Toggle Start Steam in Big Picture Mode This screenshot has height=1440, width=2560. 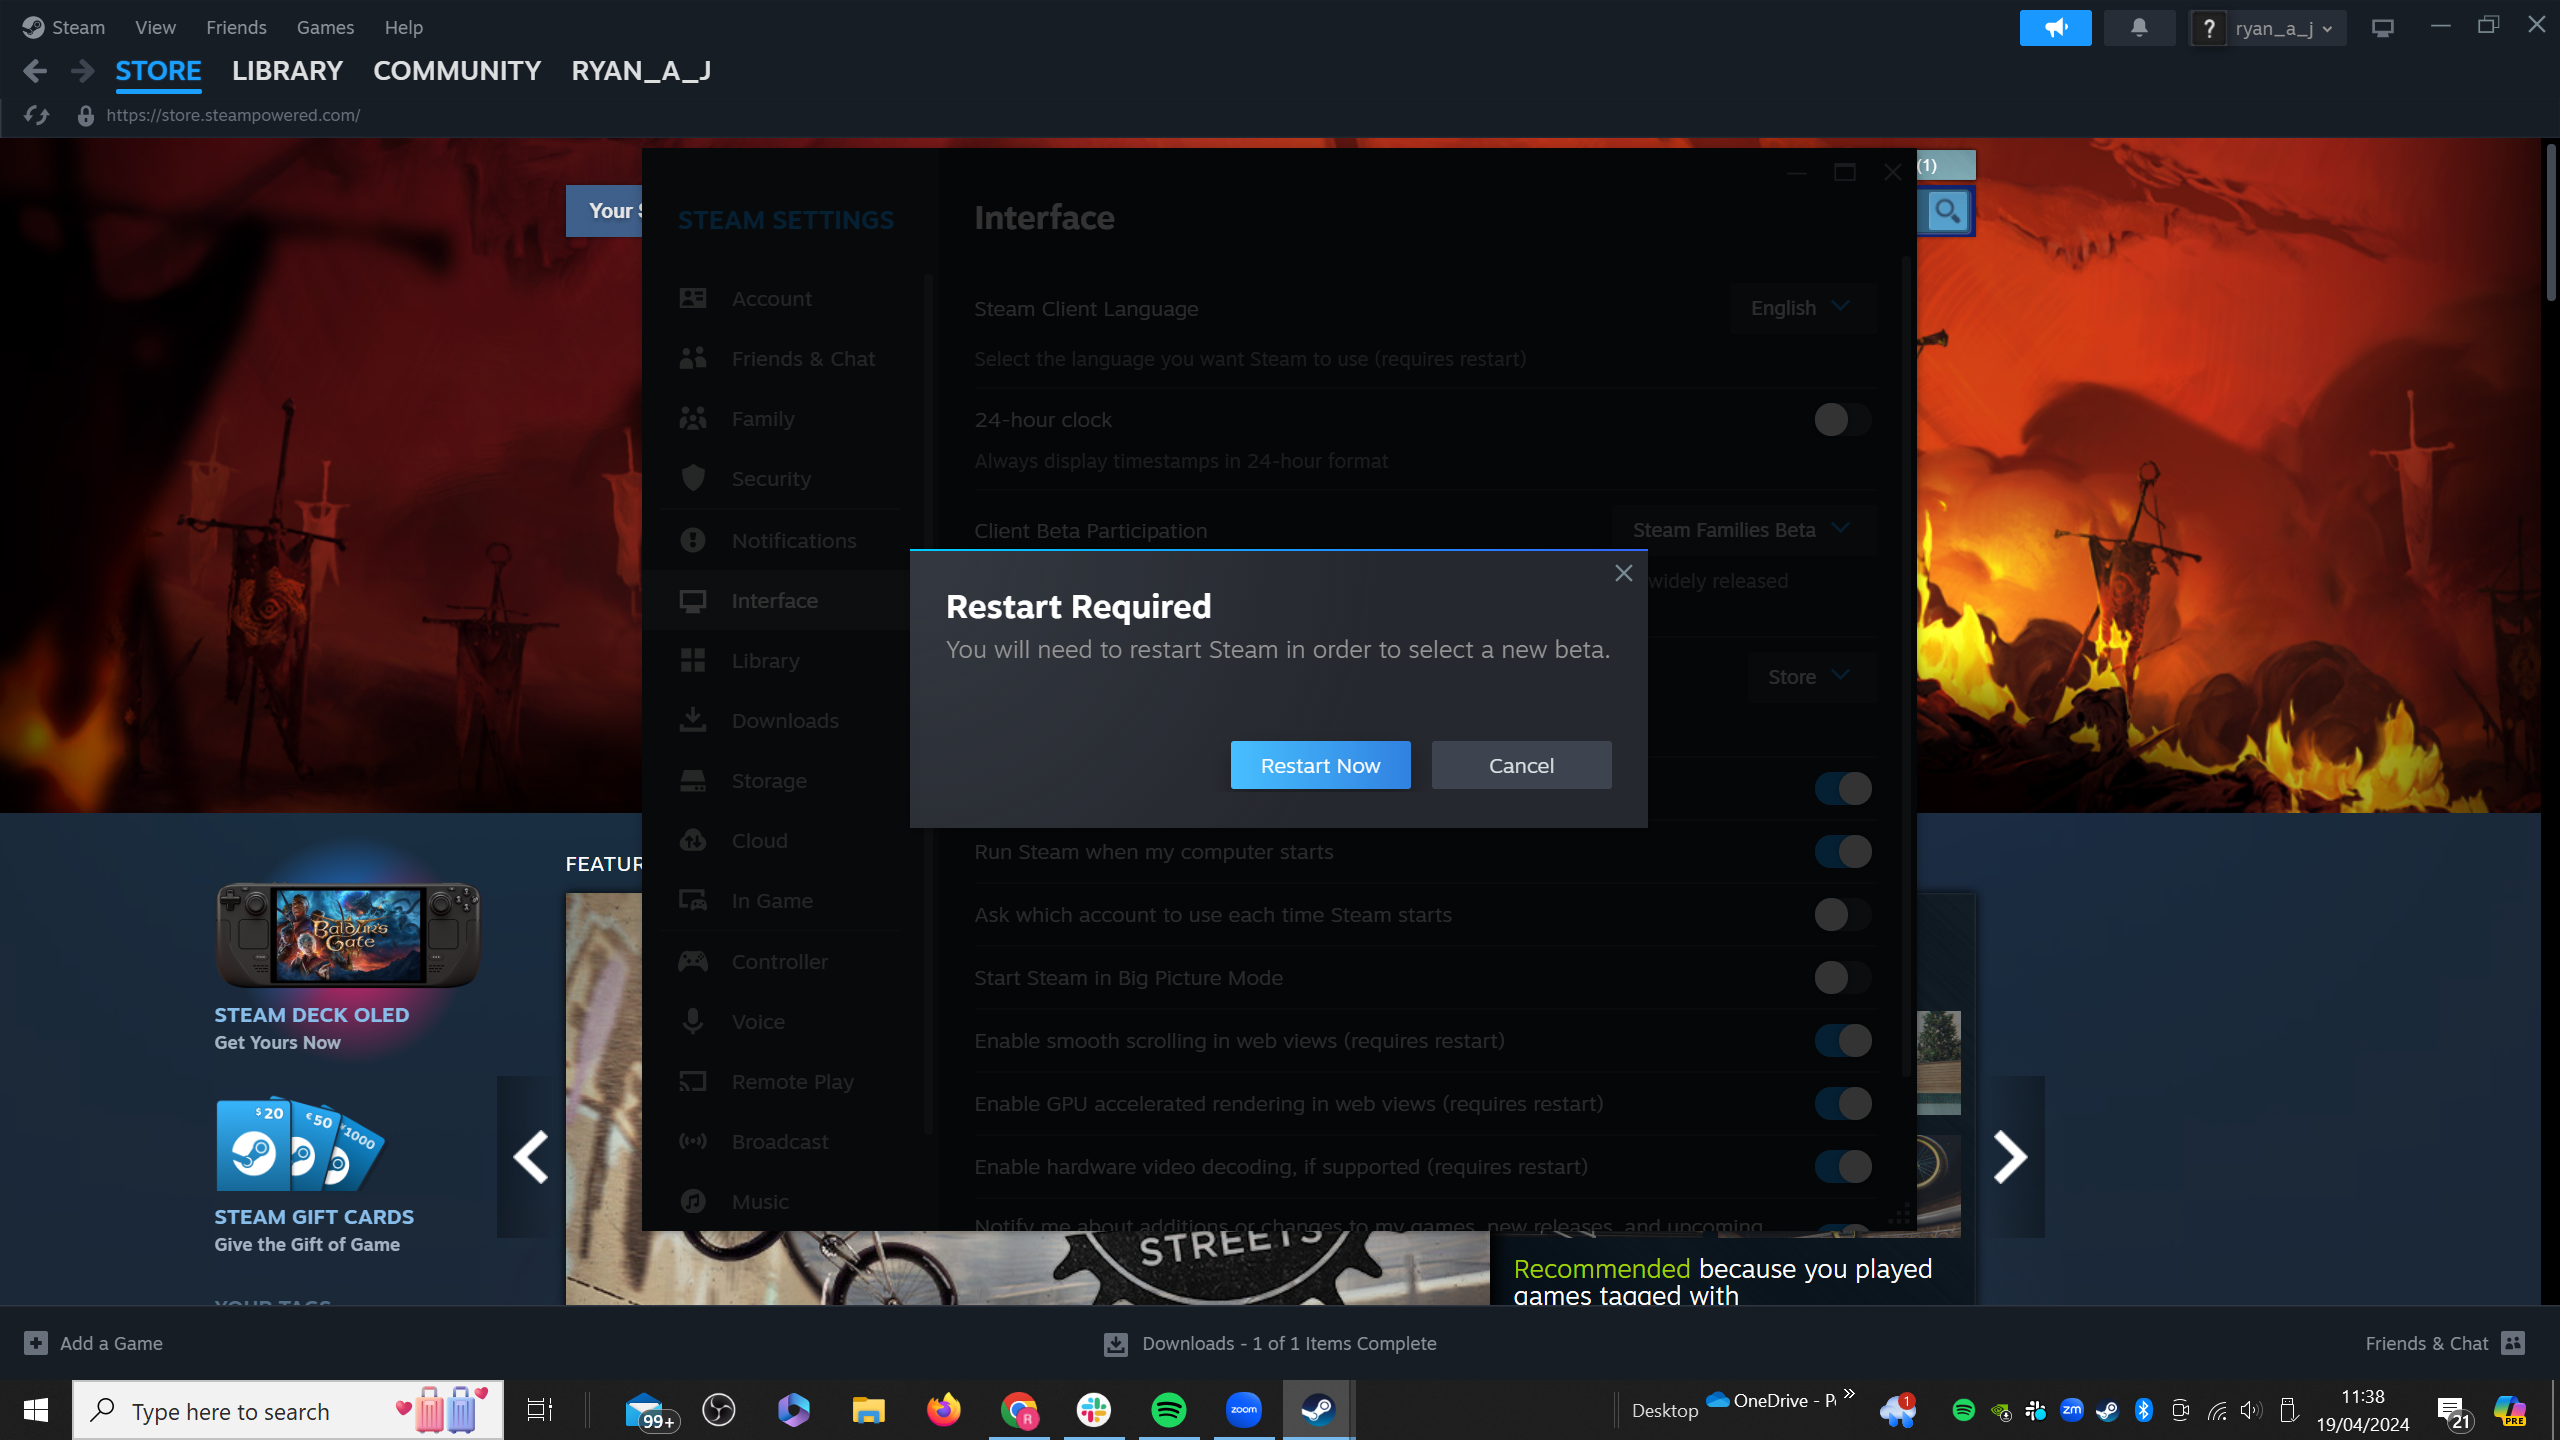pos(1842,978)
